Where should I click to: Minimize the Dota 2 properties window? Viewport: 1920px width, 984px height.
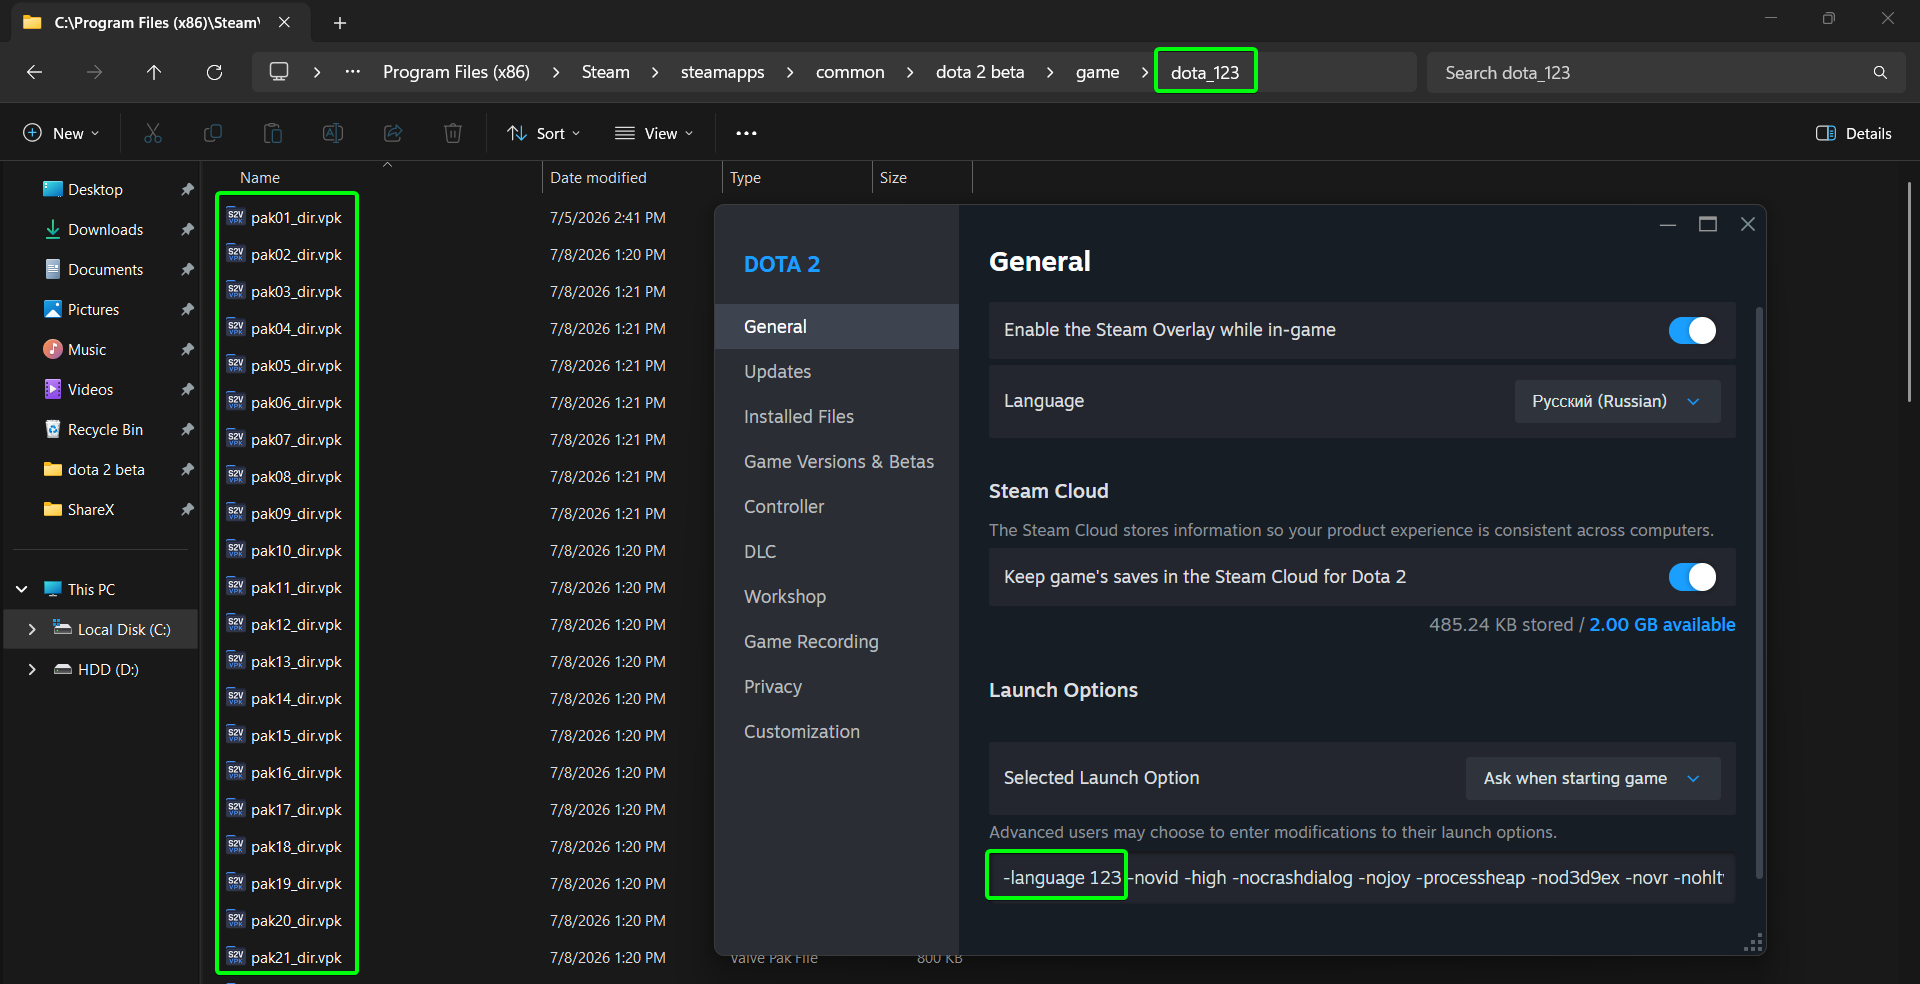(x=1668, y=224)
